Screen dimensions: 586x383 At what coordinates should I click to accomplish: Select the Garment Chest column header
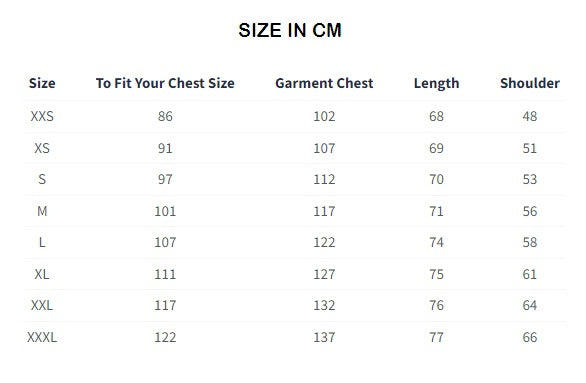pos(324,83)
